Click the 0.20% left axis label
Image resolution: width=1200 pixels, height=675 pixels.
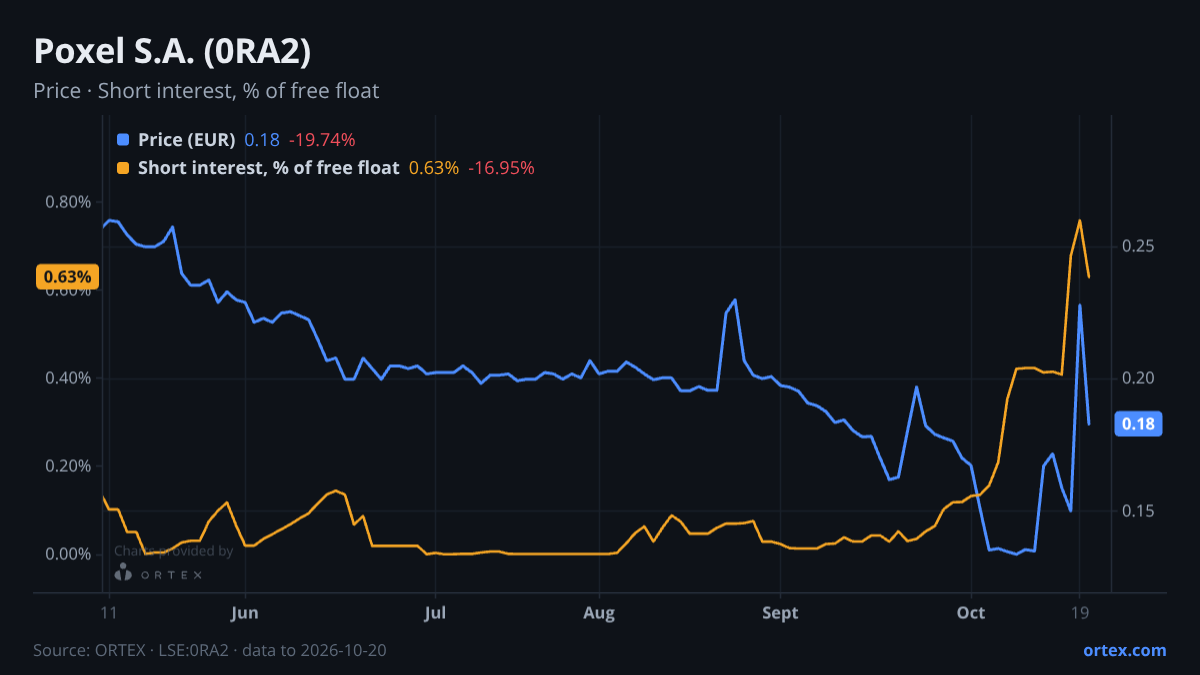pyautogui.click(x=68, y=466)
